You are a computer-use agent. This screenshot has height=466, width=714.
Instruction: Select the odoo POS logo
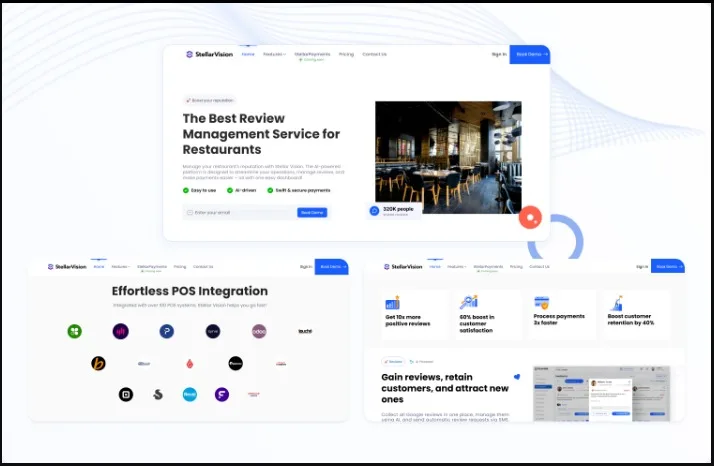(259, 331)
